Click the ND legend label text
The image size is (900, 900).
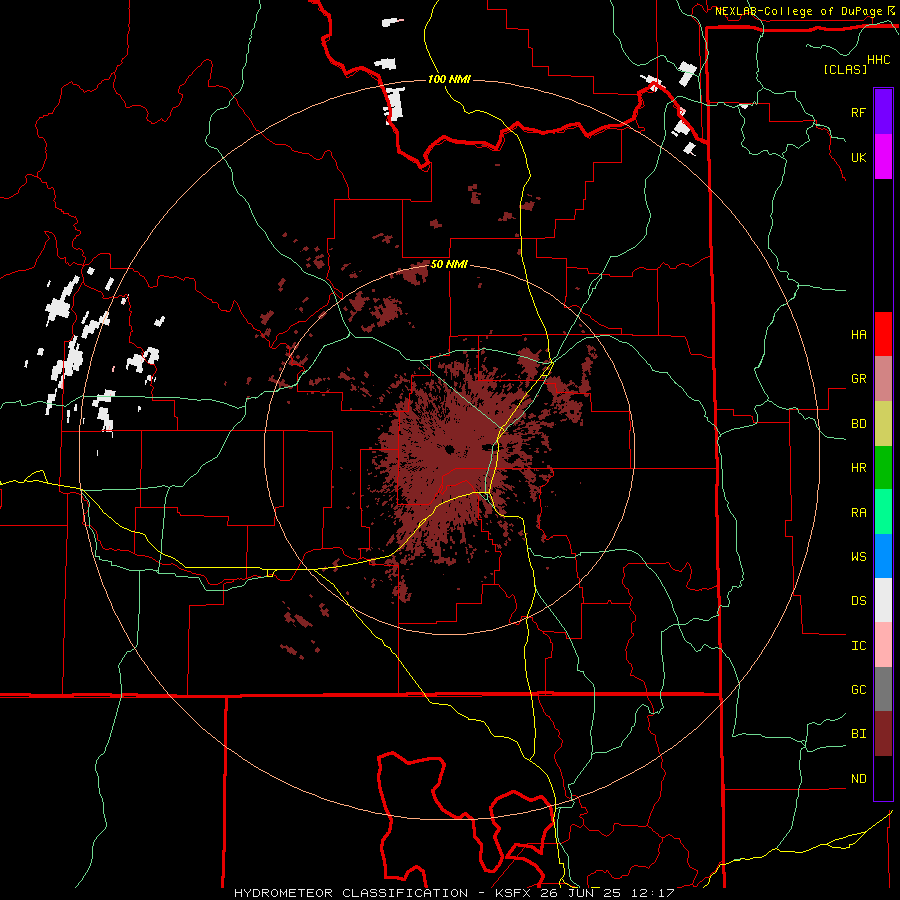pyautogui.click(x=859, y=779)
